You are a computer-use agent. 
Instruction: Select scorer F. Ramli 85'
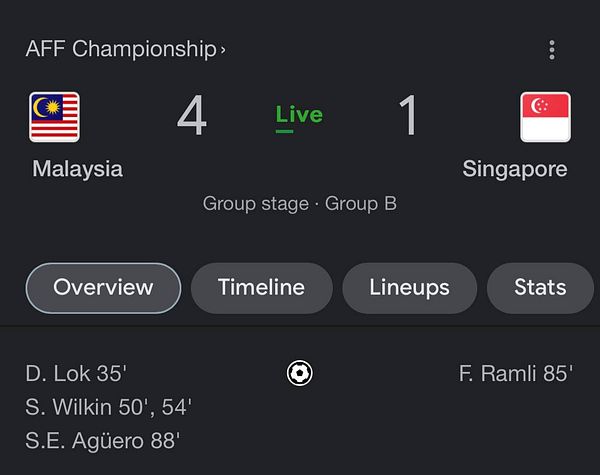tap(515, 374)
